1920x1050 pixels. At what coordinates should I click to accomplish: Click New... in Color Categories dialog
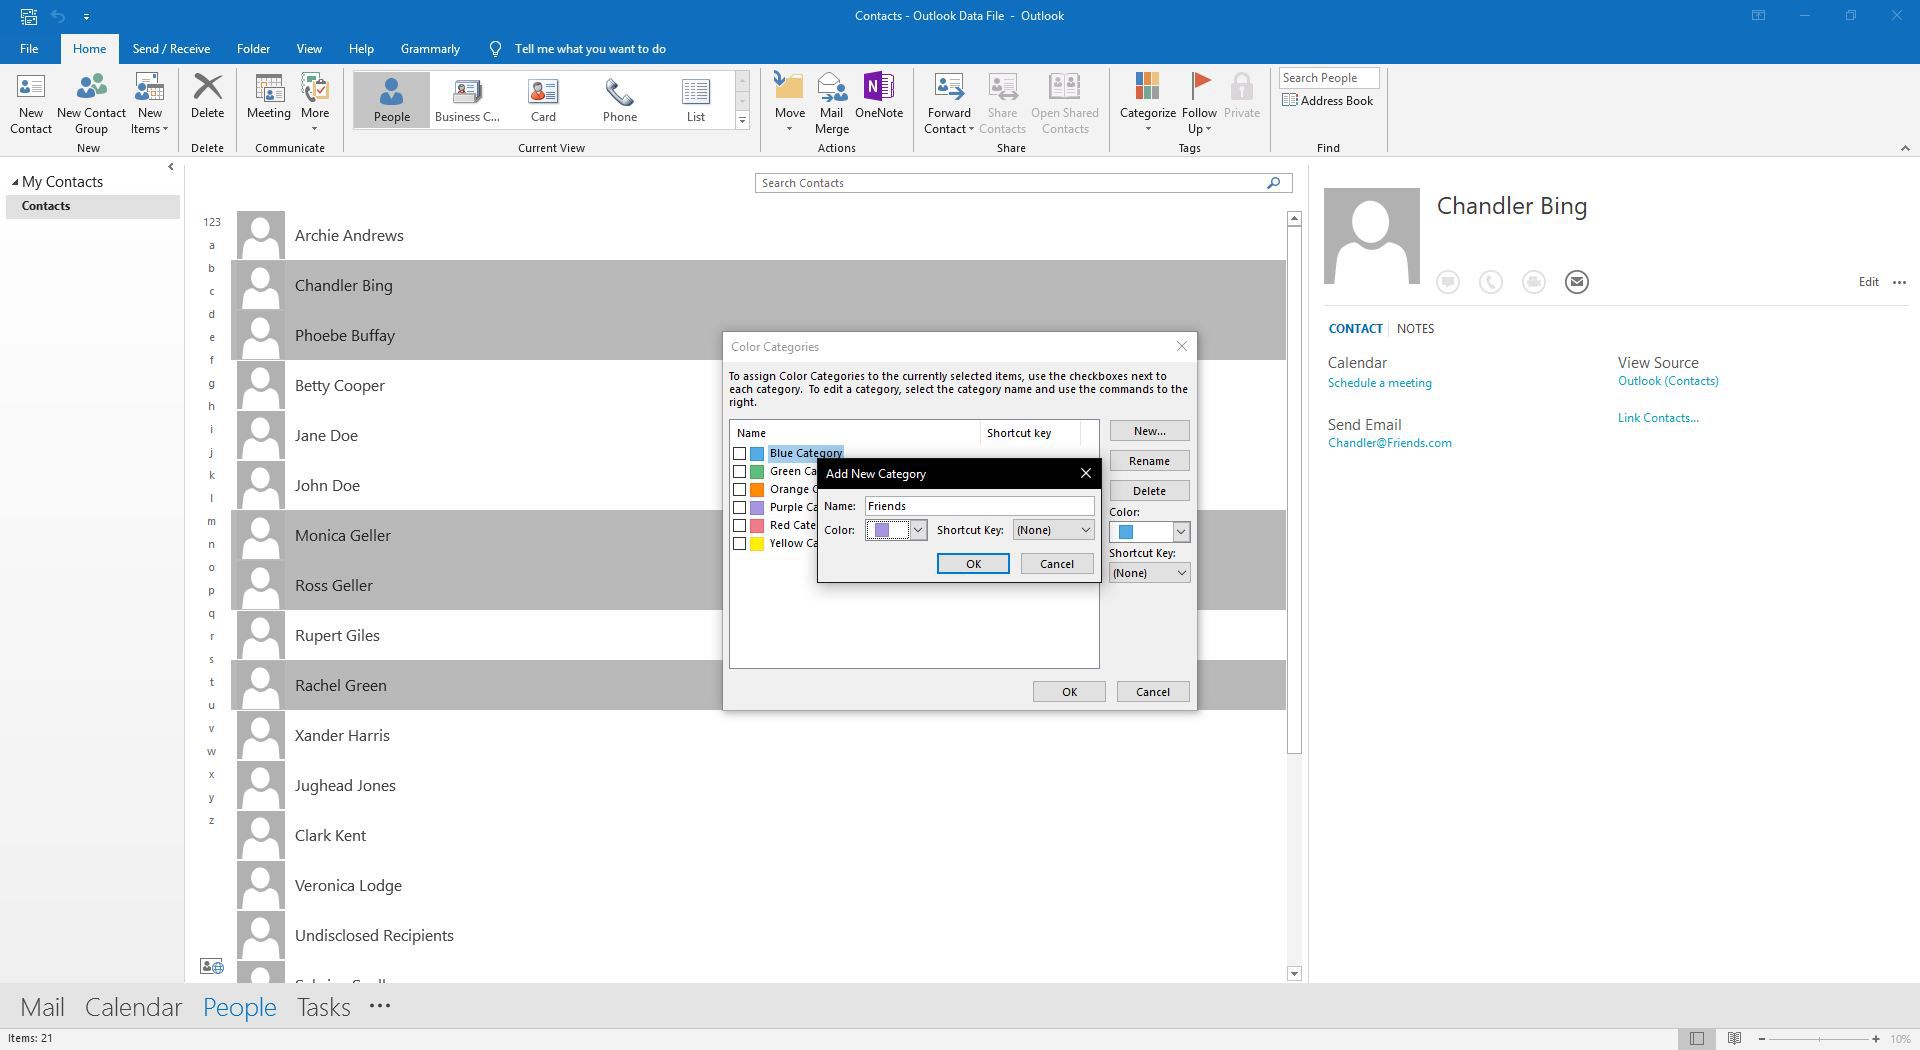click(x=1149, y=431)
